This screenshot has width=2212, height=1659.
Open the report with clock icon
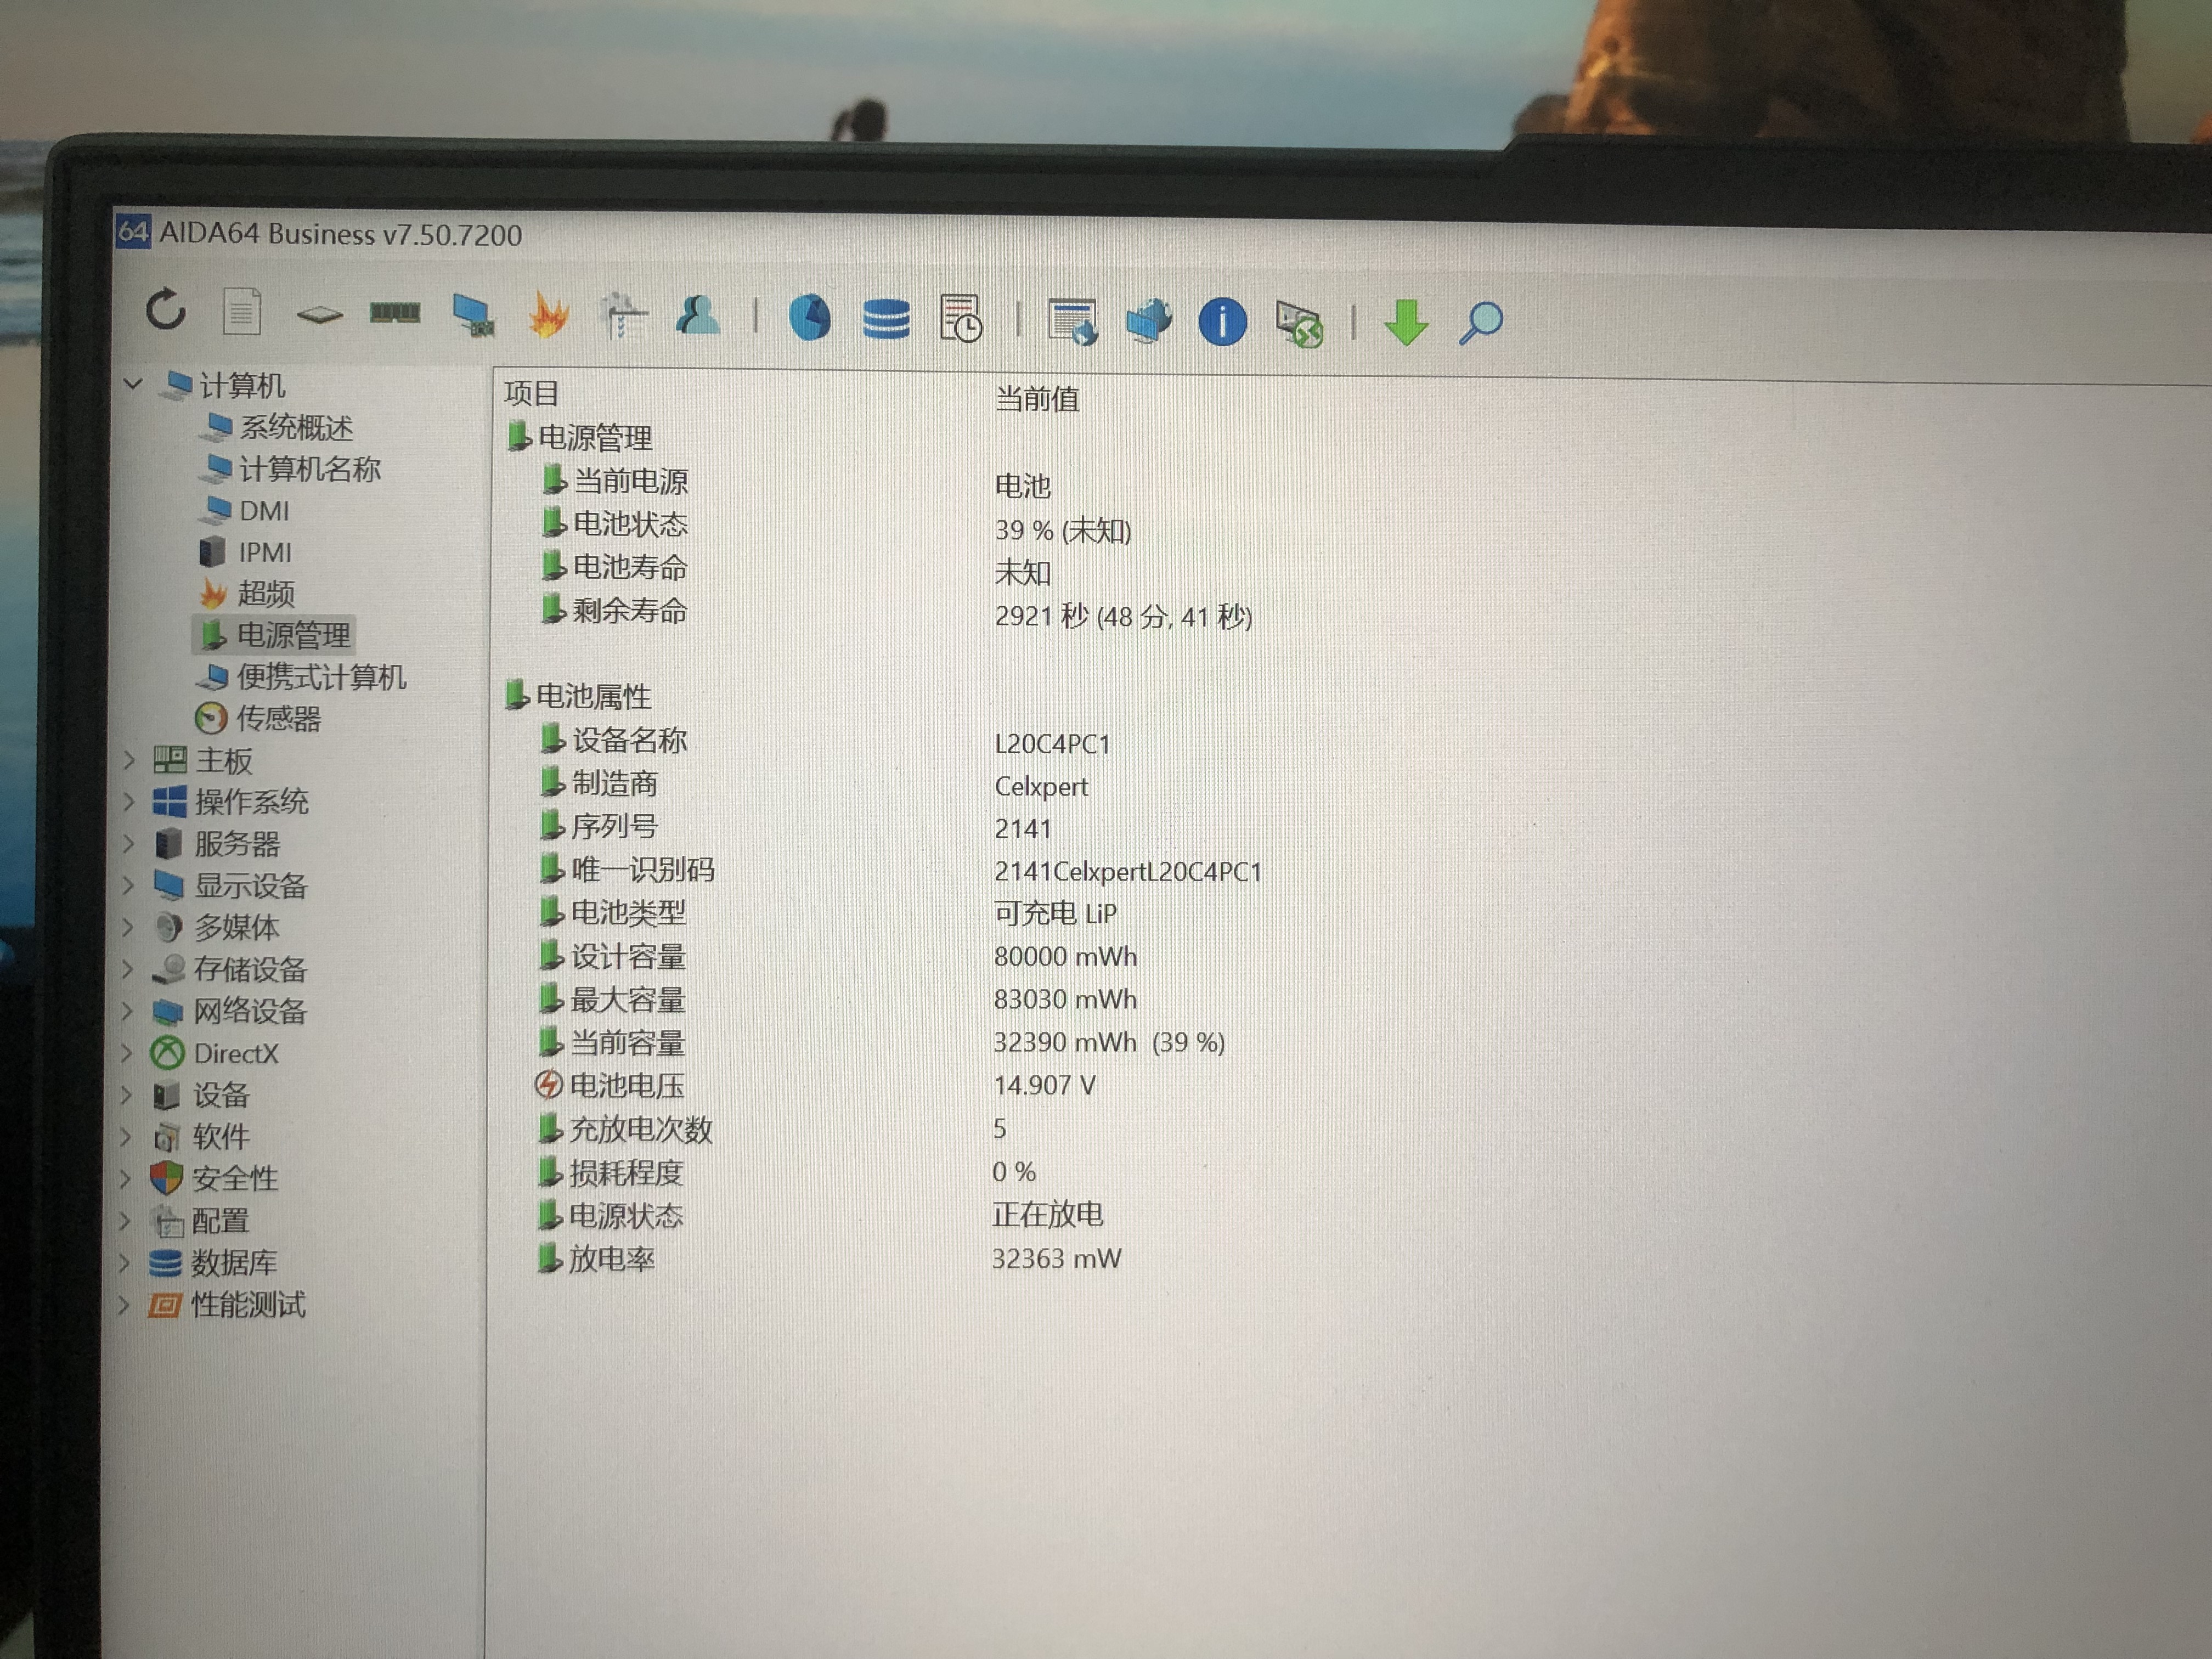[x=961, y=319]
